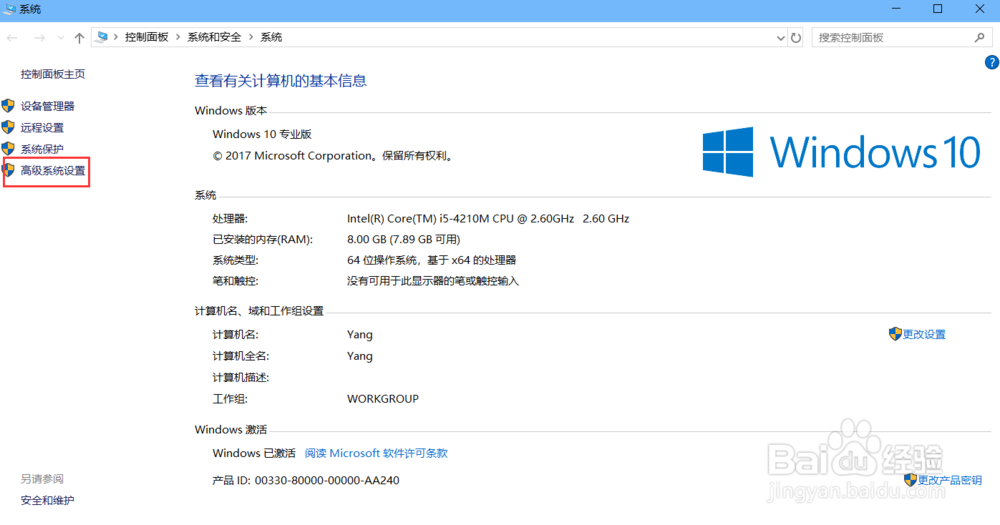Select Yang value next to 计算机名
The image size is (1000, 525).
pos(360,334)
